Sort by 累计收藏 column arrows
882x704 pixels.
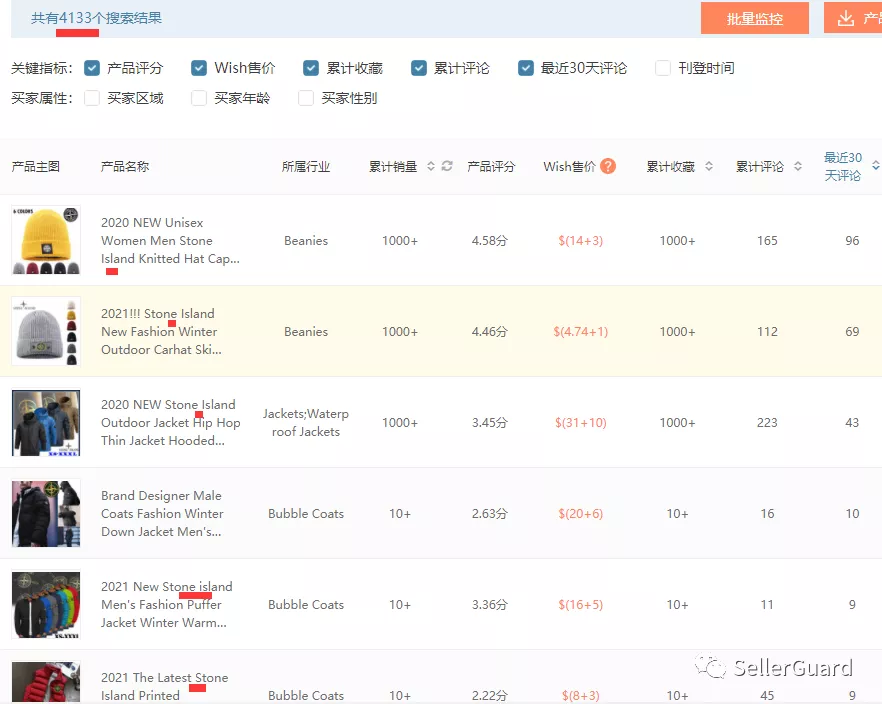click(709, 166)
